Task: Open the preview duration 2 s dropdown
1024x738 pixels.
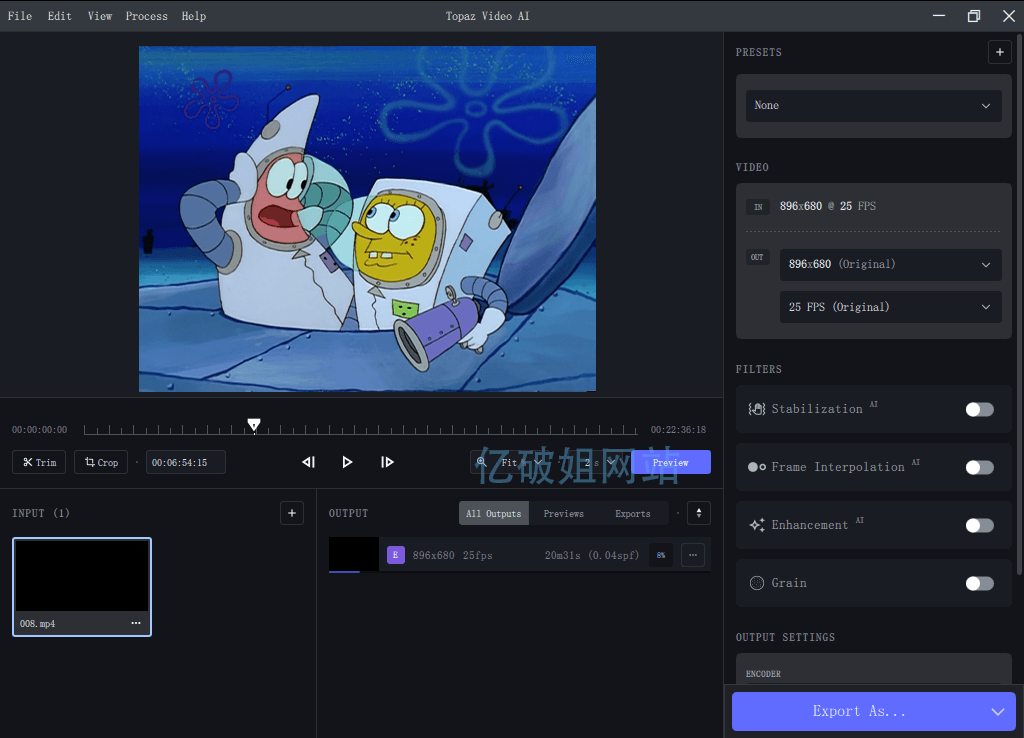Action: (x=600, y=462)
